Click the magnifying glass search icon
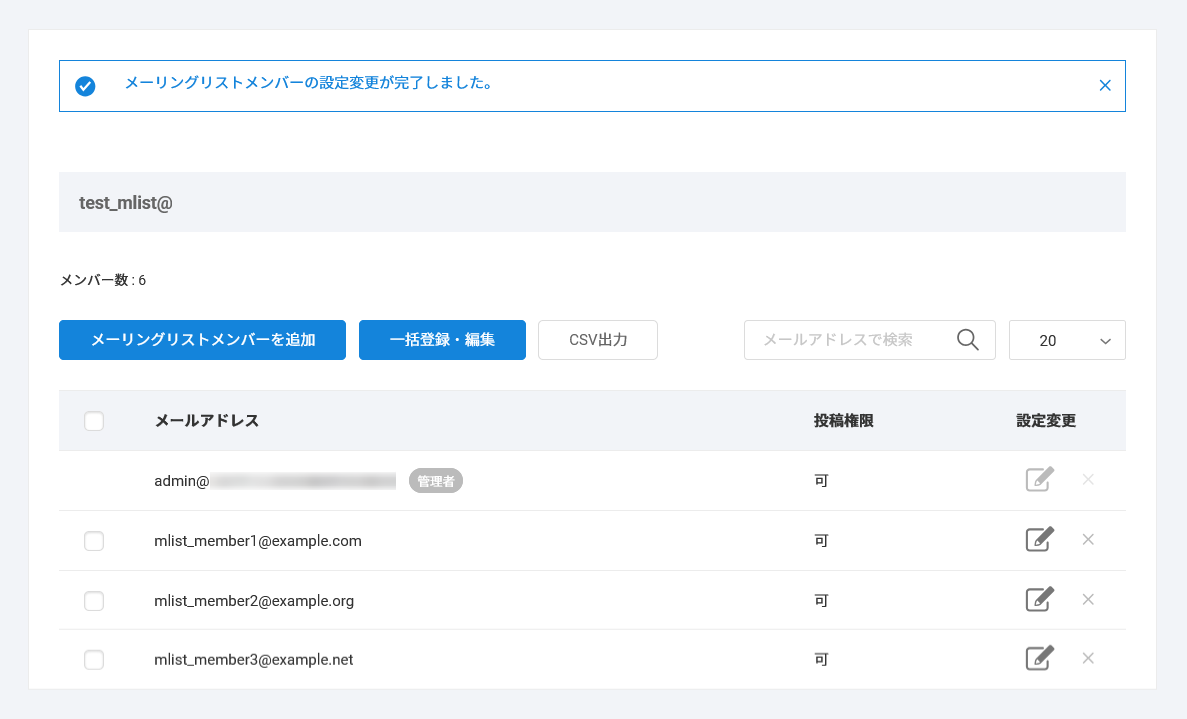 (x=967, y=340)
